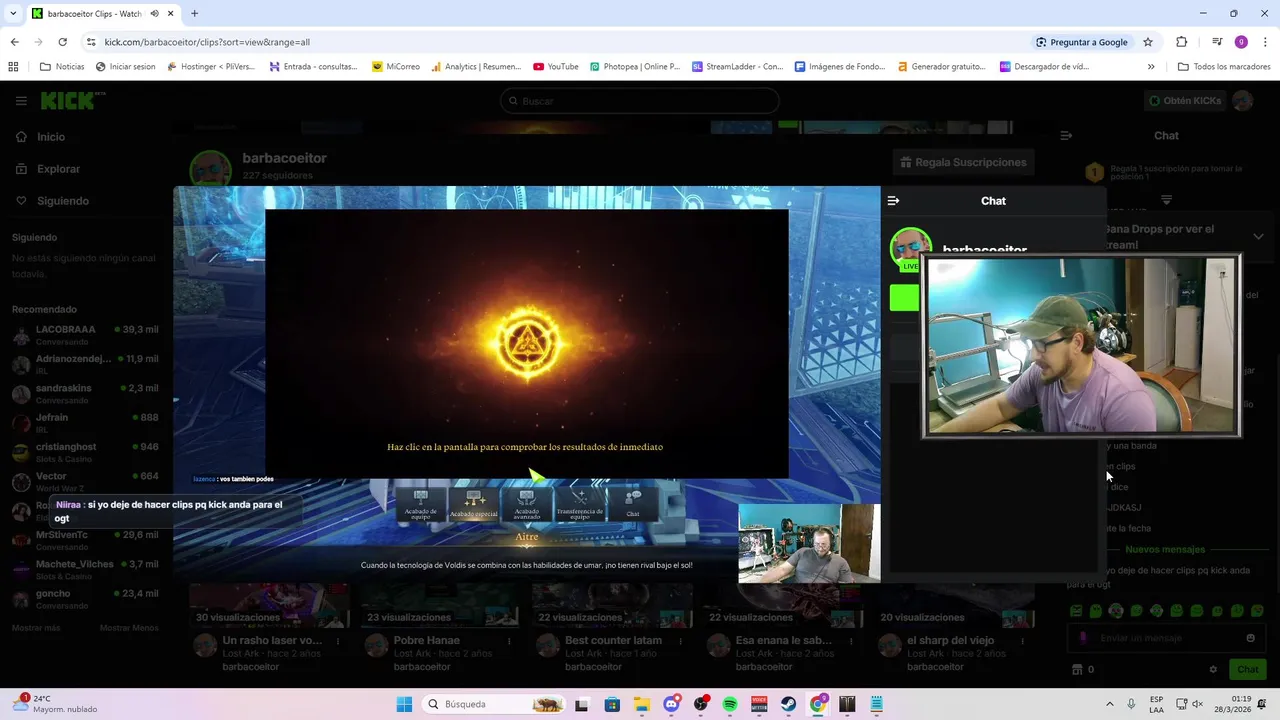
Task: Expand the Gana Drops banner chevron
Action: point(1258,237)
